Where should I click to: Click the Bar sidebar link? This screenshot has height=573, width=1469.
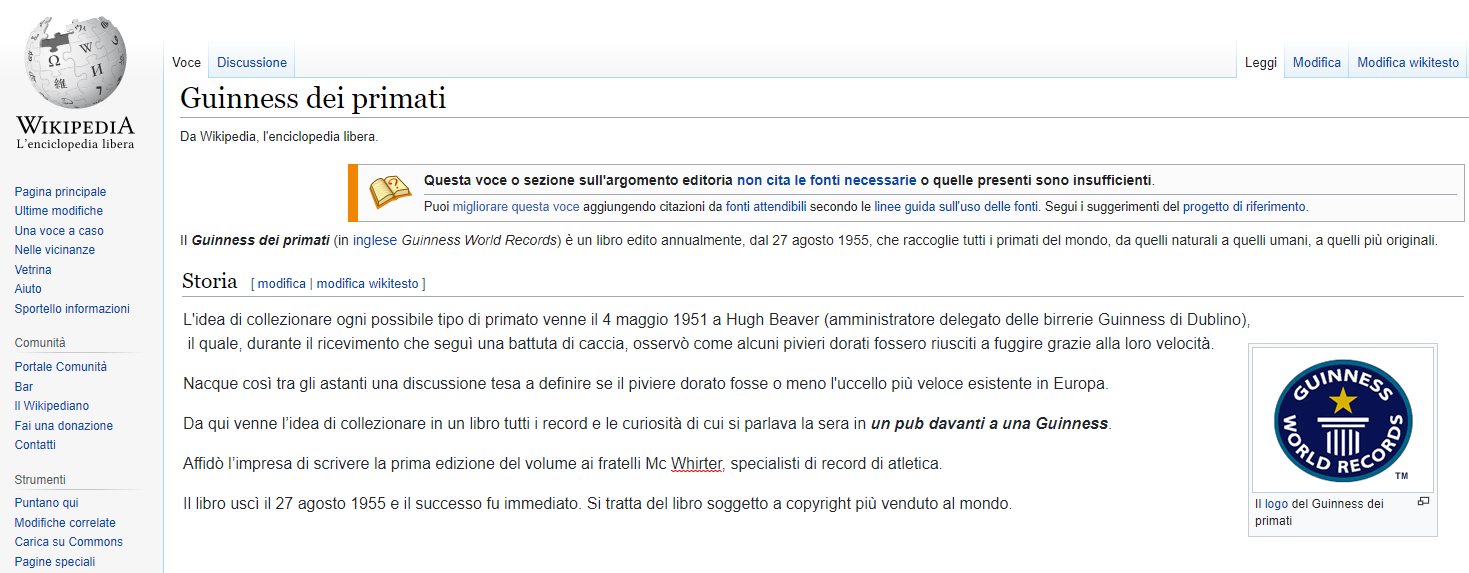(x=24, y=387)
